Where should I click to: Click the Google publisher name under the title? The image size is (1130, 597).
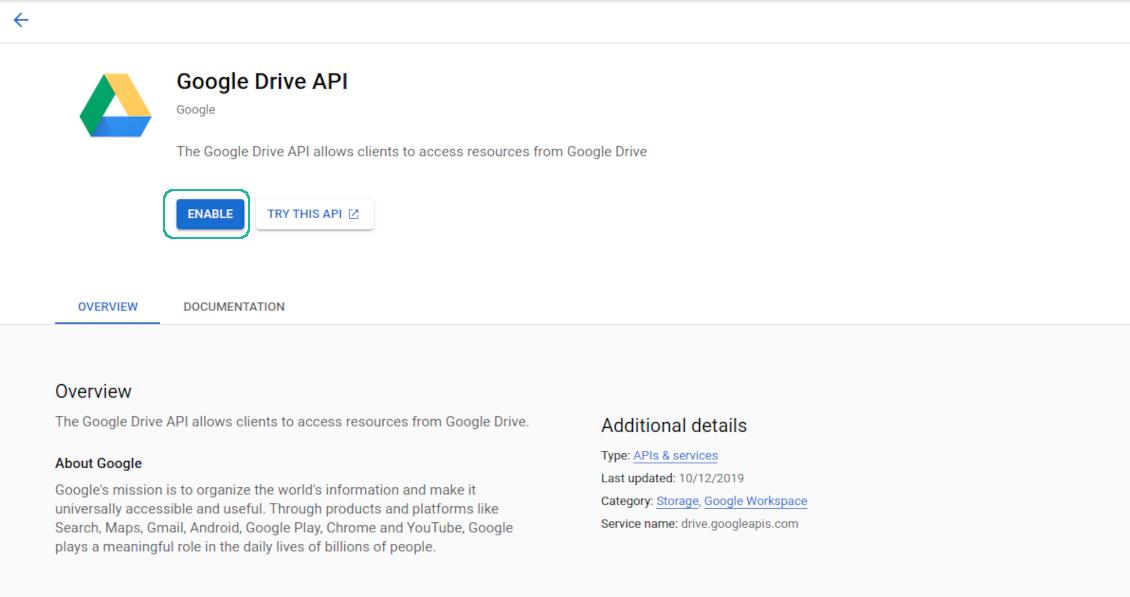(196, 110)
